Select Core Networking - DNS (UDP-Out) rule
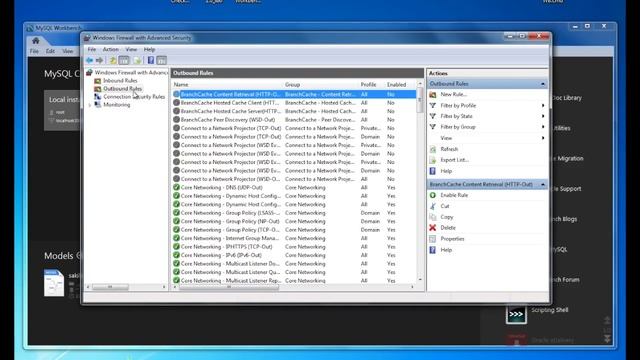640x360 pixels. click(x=294, y=187)
